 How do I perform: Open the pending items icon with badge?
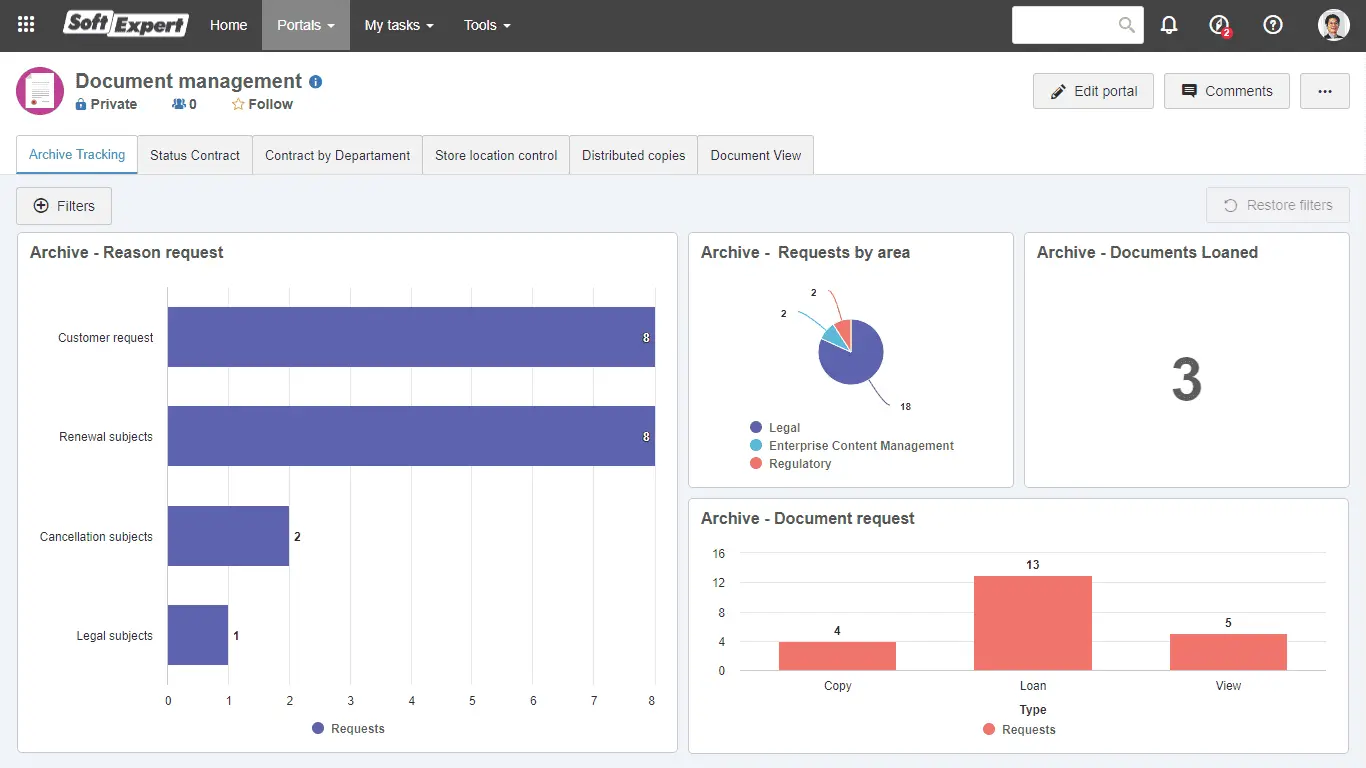1219,25
